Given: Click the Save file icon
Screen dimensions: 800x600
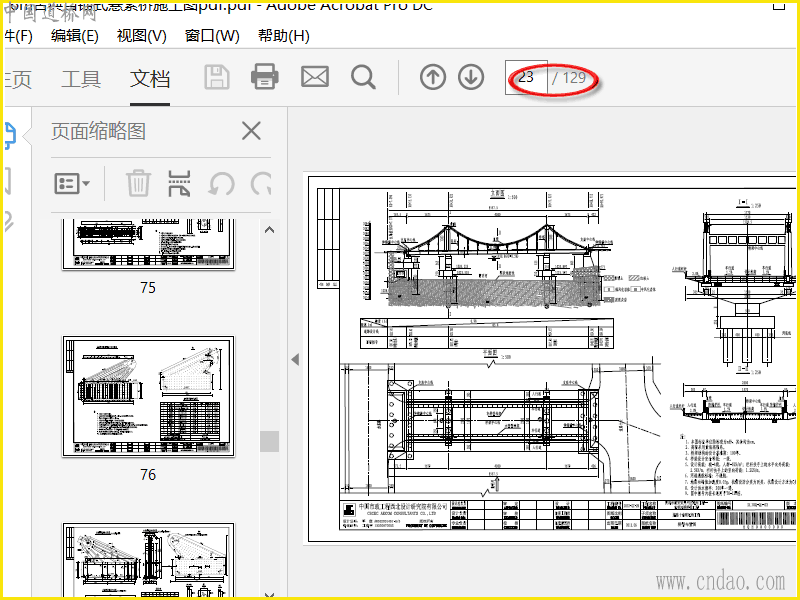Looking at the screenshot, I should pos(217,78).
